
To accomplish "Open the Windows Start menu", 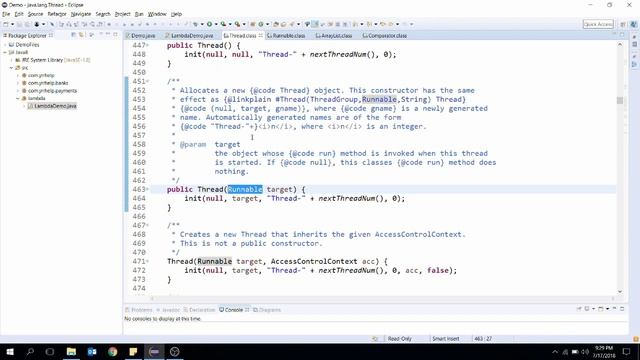I will pyautogui.click(x=10, y=351).
